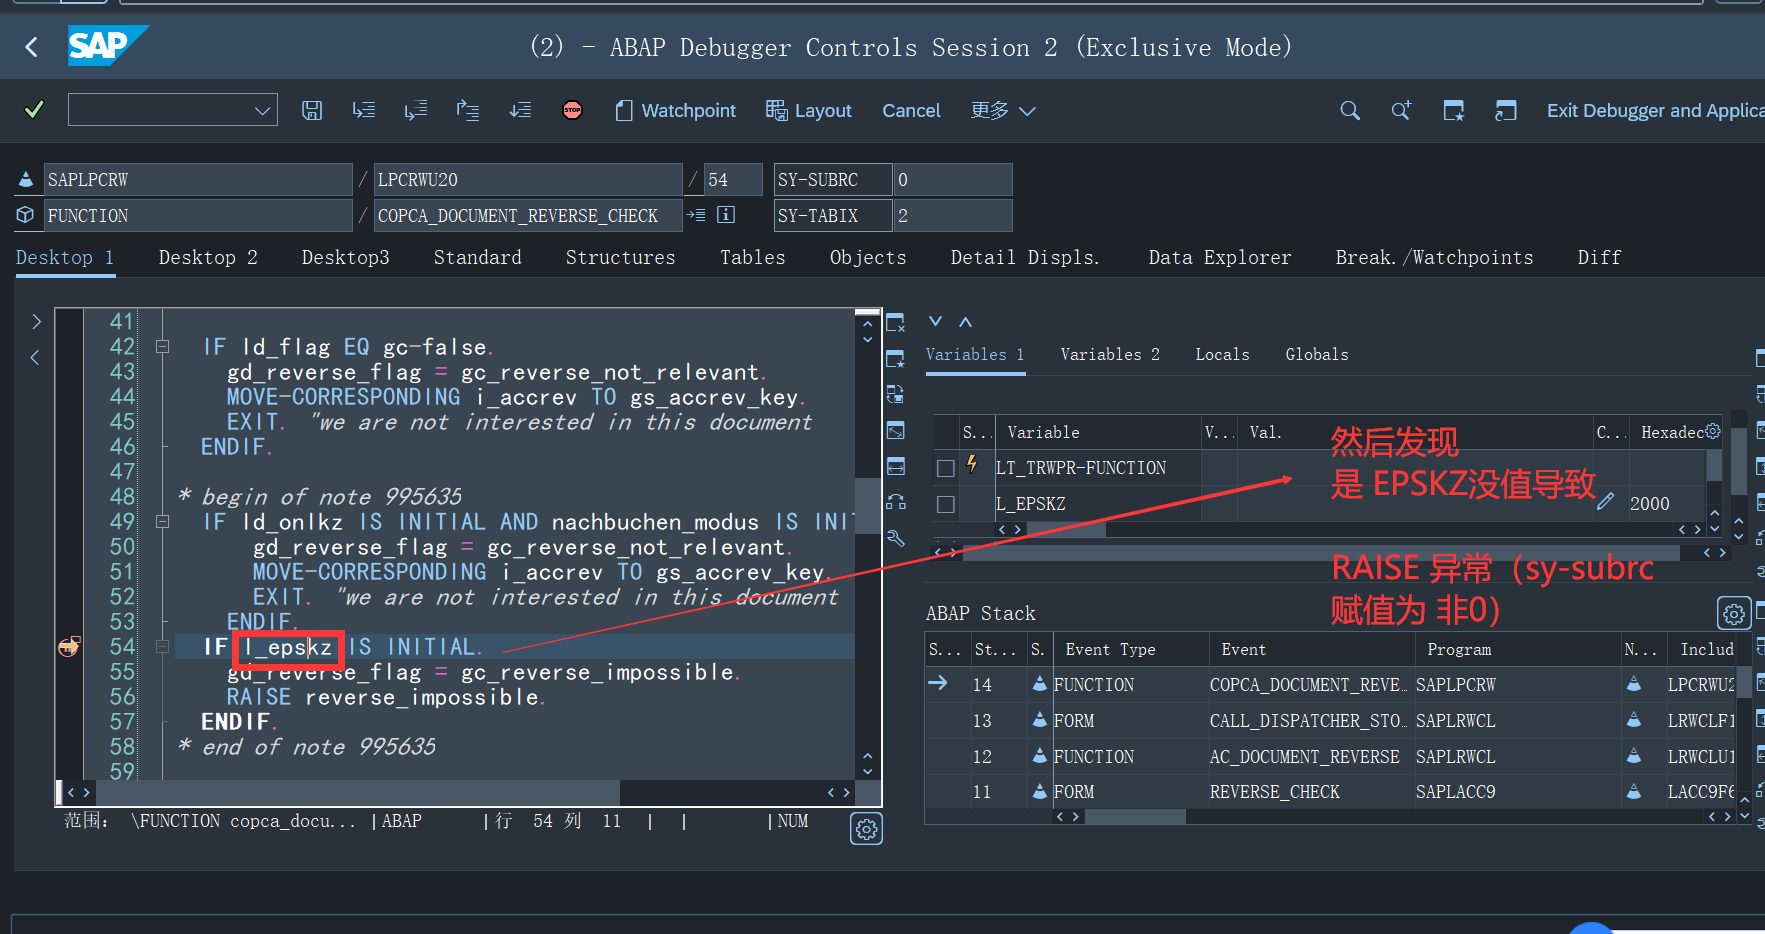Click the SAPLPCRW program field
The width and height of the screenshot is (1765, 934).
[198, 180]
